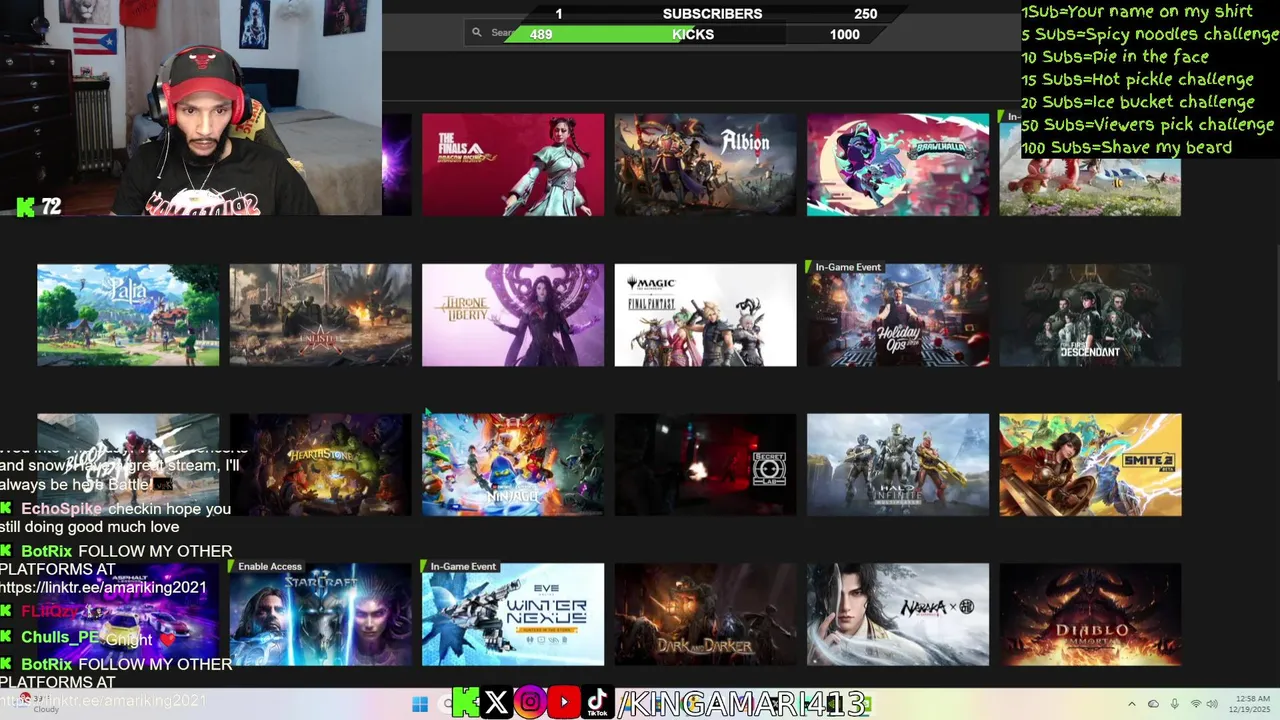Open the EVE Winter Nexus tile
The height and width of the screenshot is (720, 1280).
pyautogui.click(x=513, y=615)
